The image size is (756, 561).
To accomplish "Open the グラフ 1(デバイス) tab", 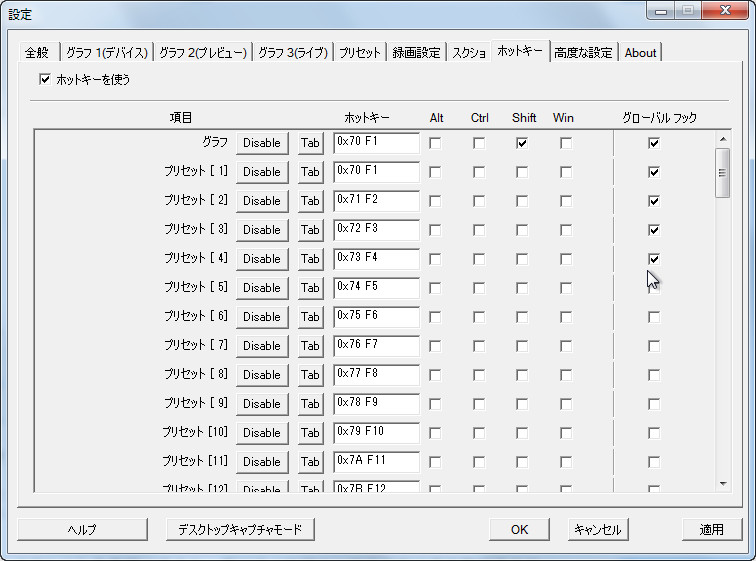I will 107,53.
